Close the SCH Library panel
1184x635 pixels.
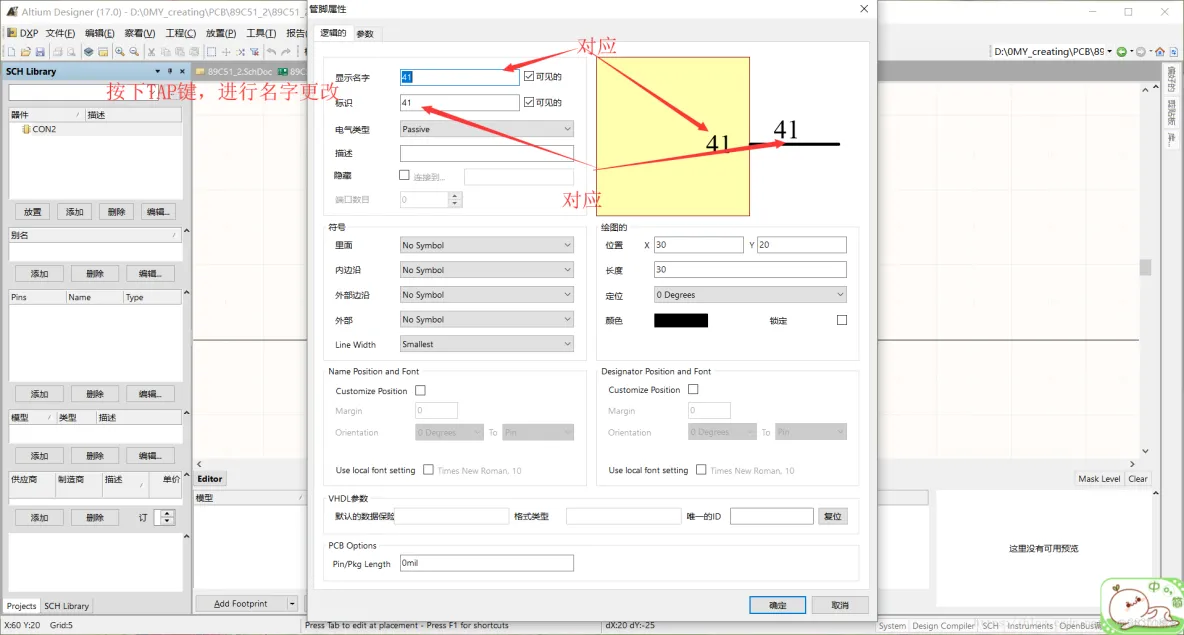tap(182, 71)
